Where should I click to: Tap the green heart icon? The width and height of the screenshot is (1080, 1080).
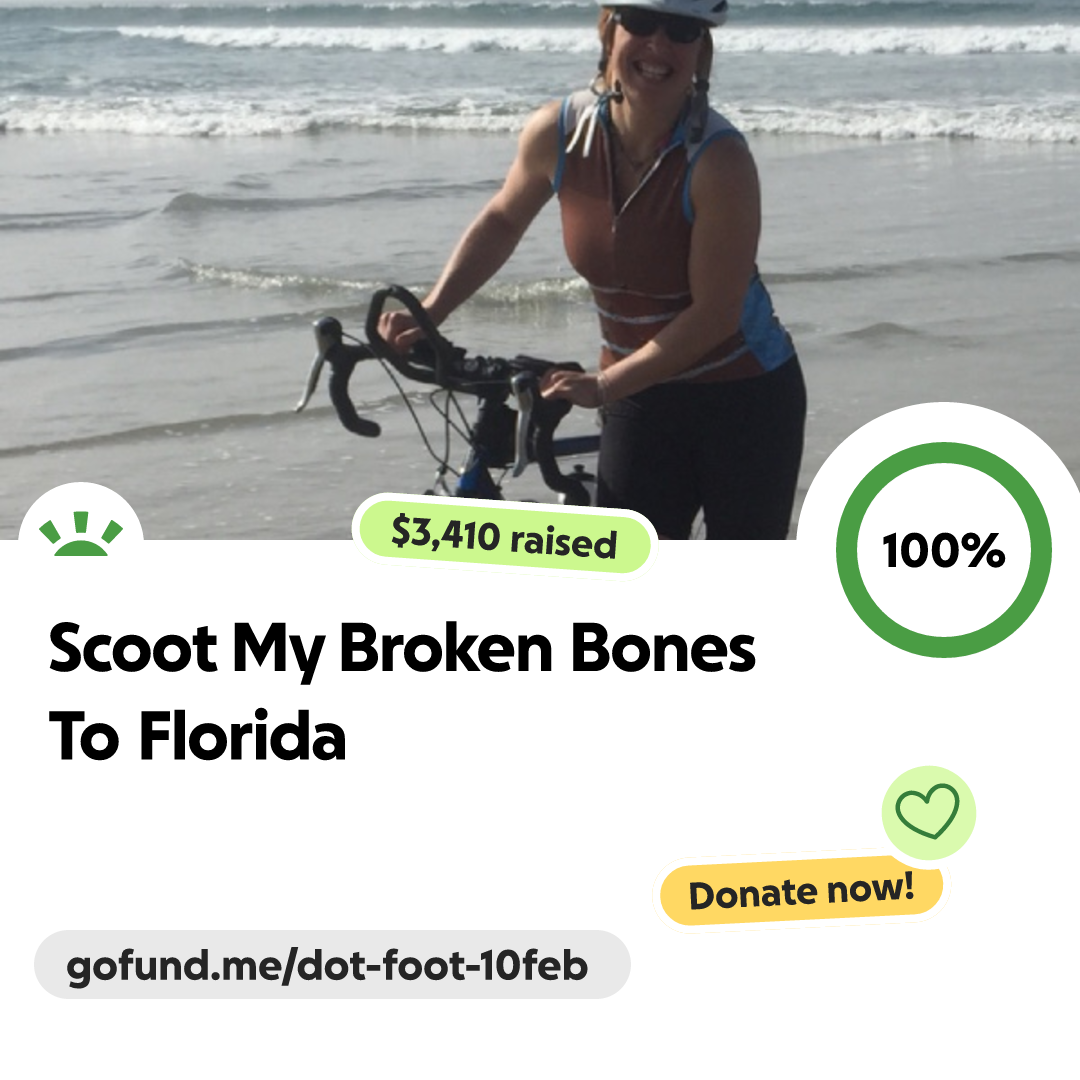coord(928,811)
